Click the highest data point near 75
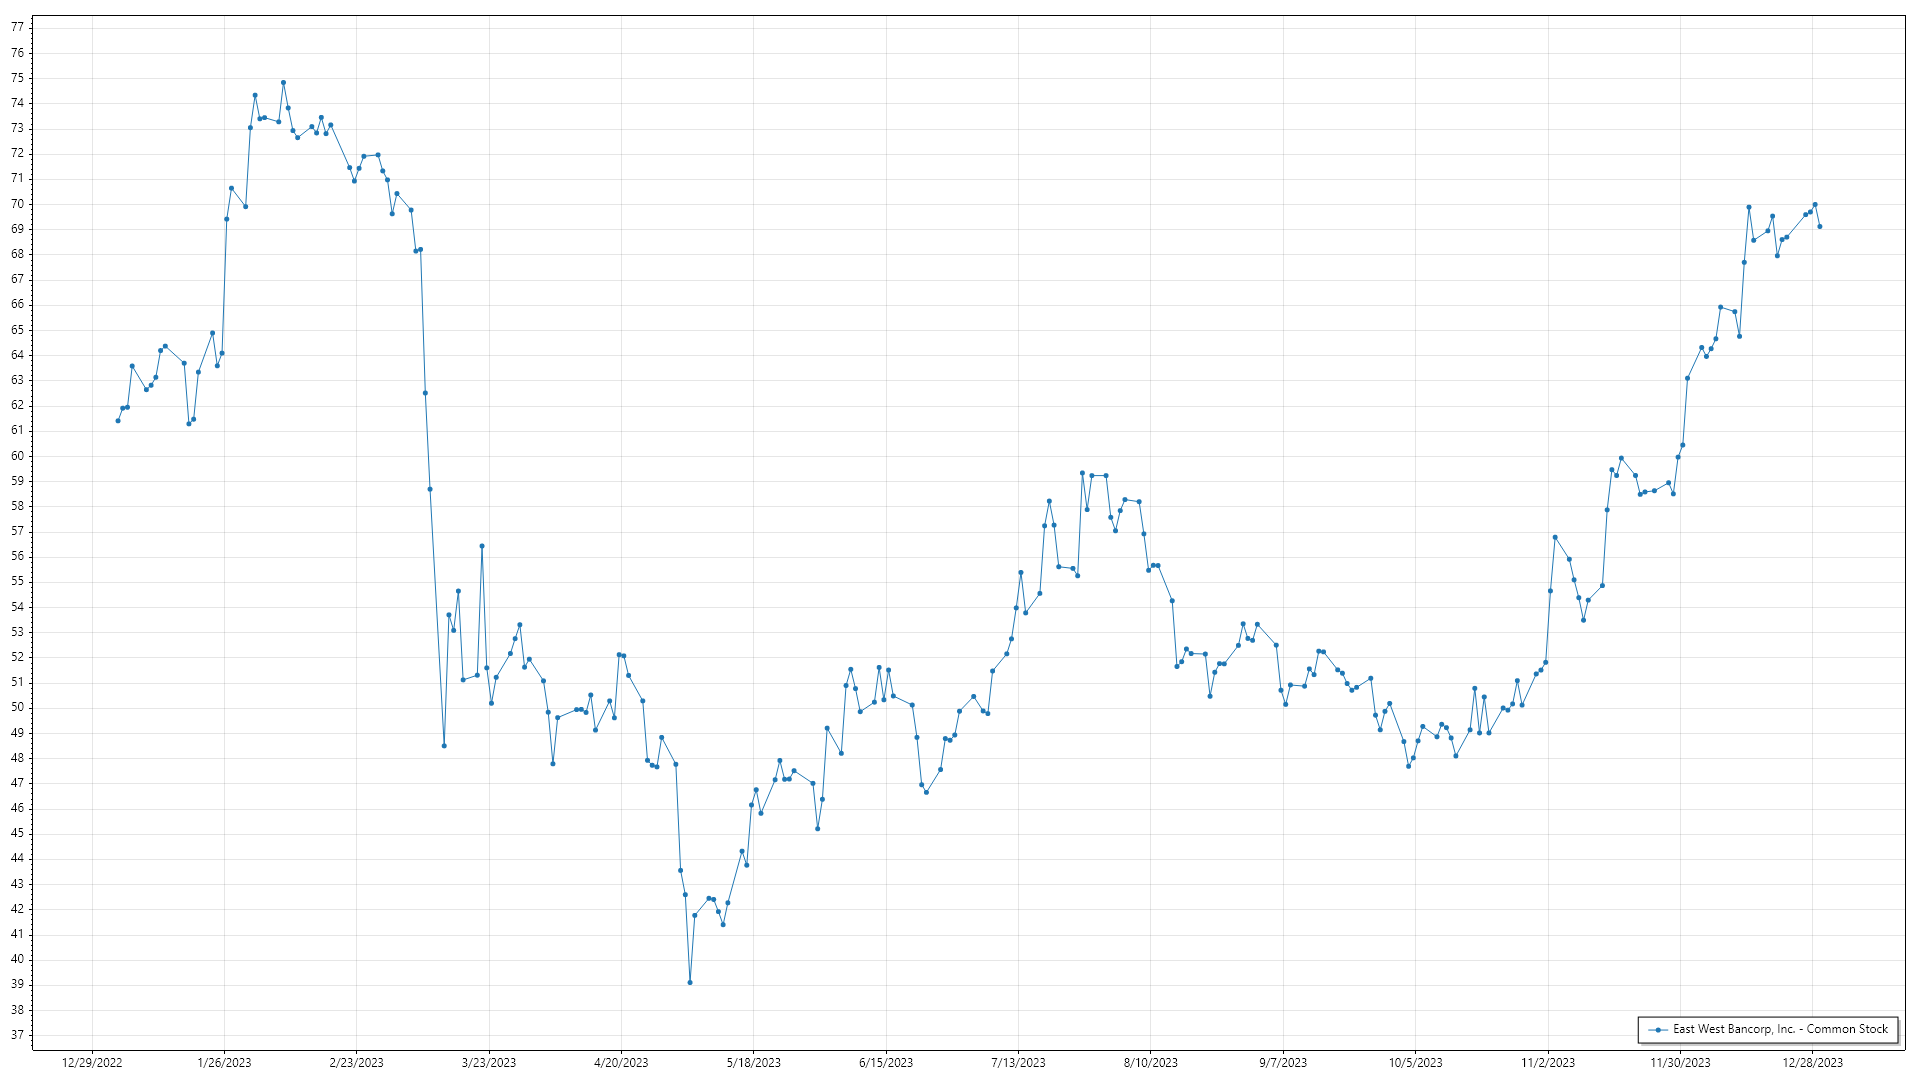1920x1080 pixels. [283, 83]
